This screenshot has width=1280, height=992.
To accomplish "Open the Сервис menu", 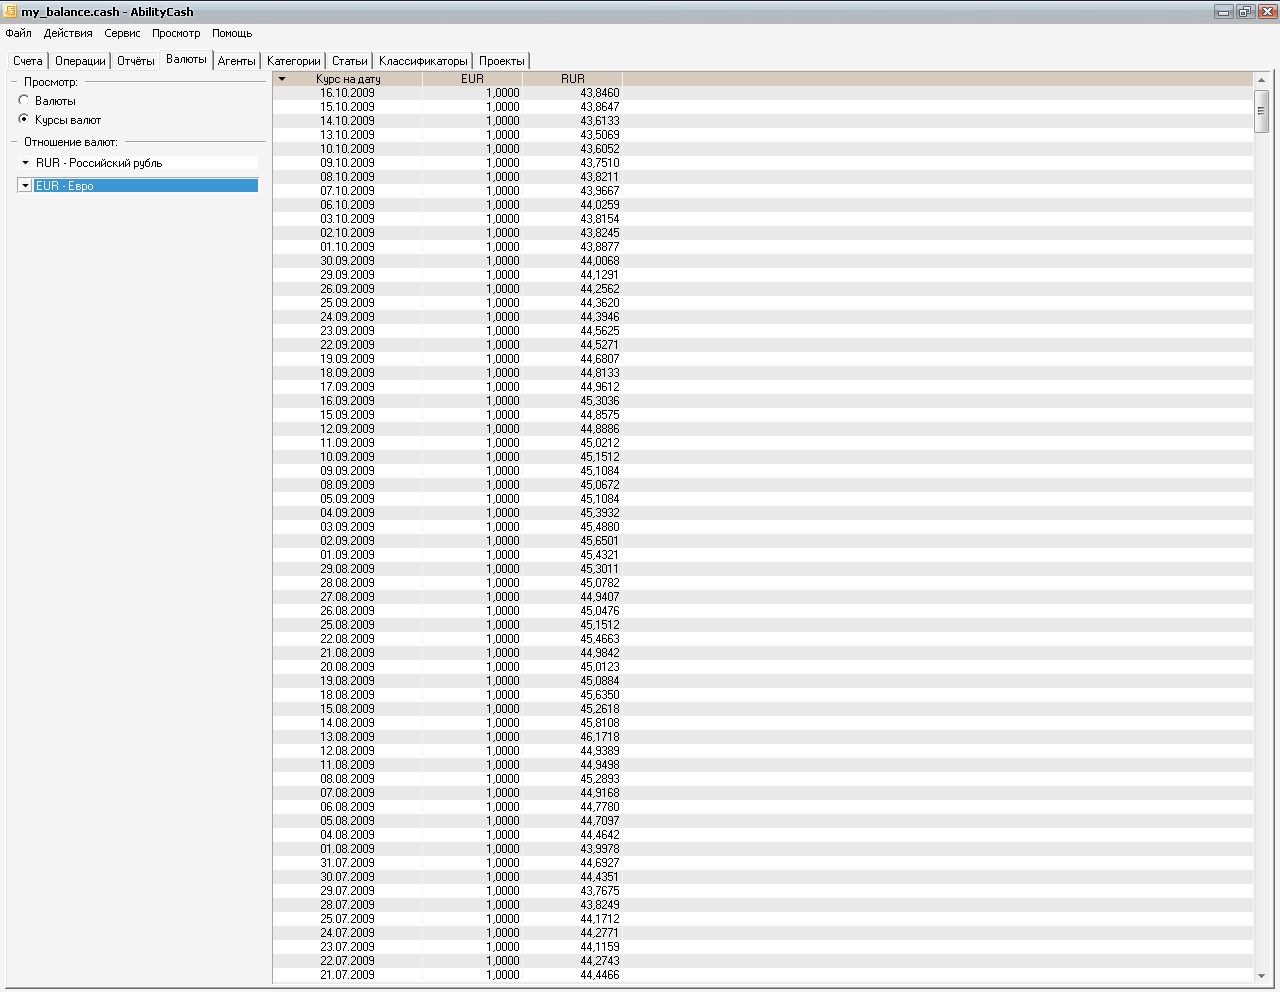I will click(x=122, y=33).
